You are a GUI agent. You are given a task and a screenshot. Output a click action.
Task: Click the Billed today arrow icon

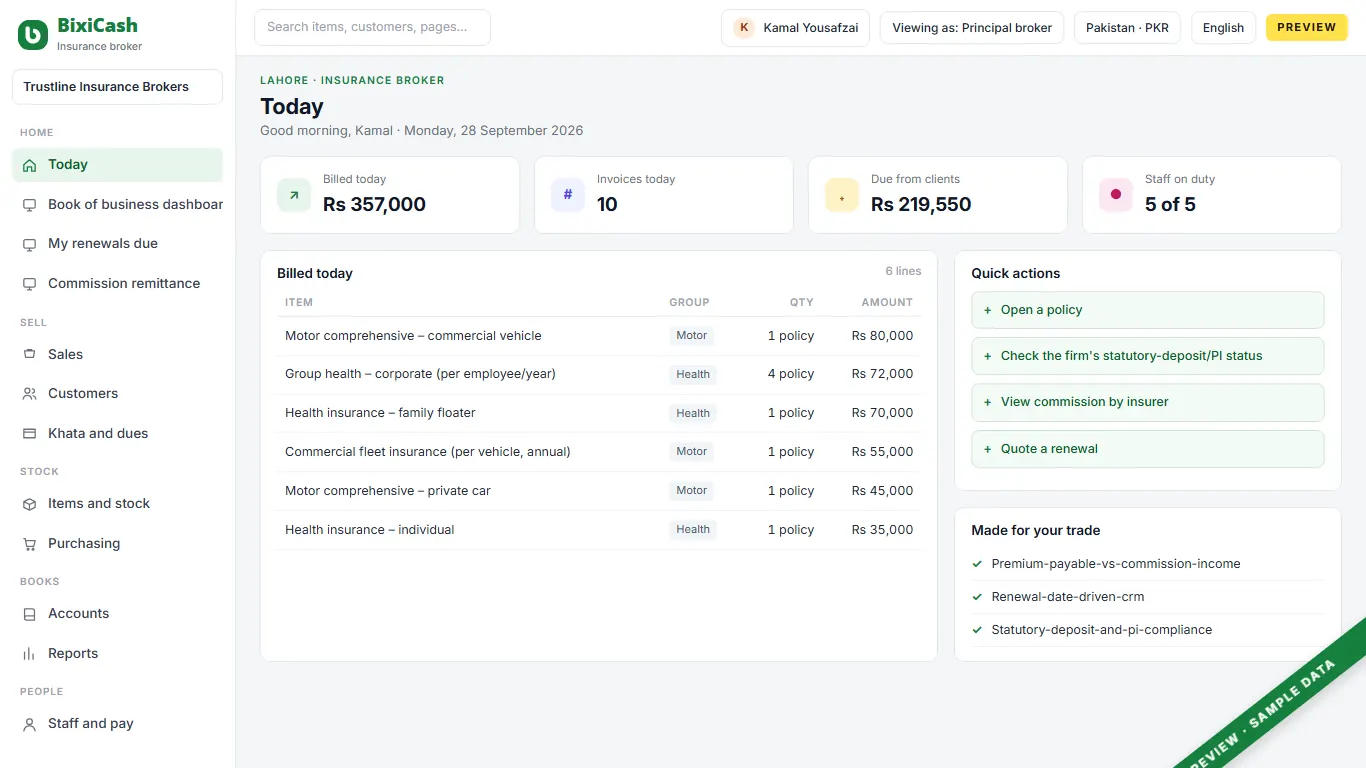[294, 195]
